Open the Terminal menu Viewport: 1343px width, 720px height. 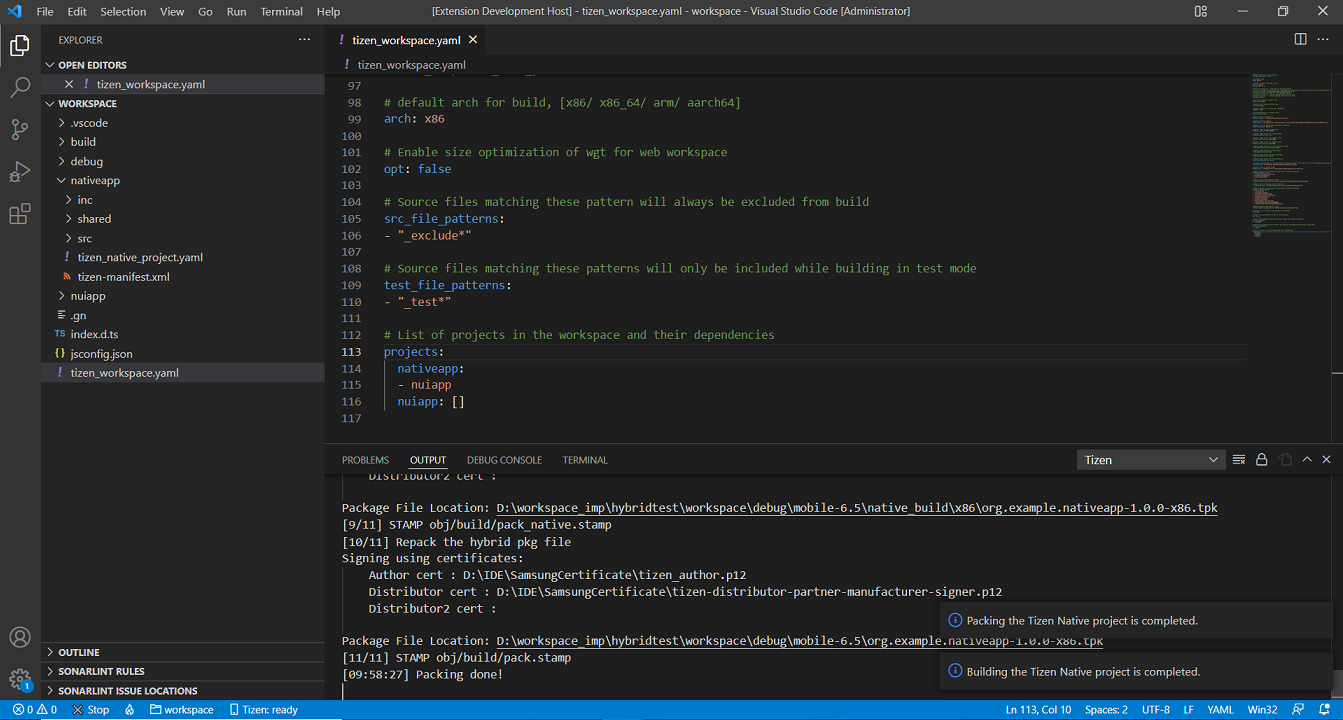coord(281,12)
